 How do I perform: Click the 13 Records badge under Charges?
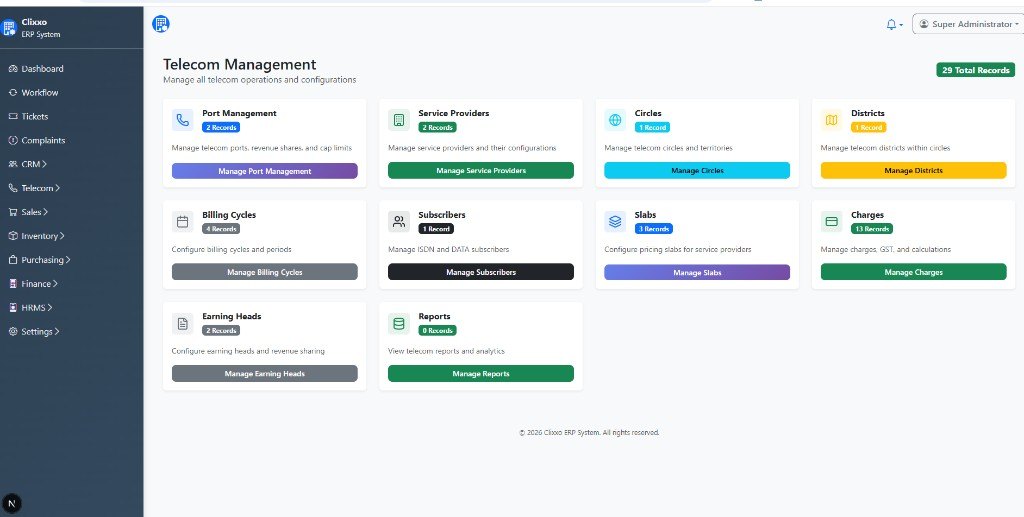point(871,229)
